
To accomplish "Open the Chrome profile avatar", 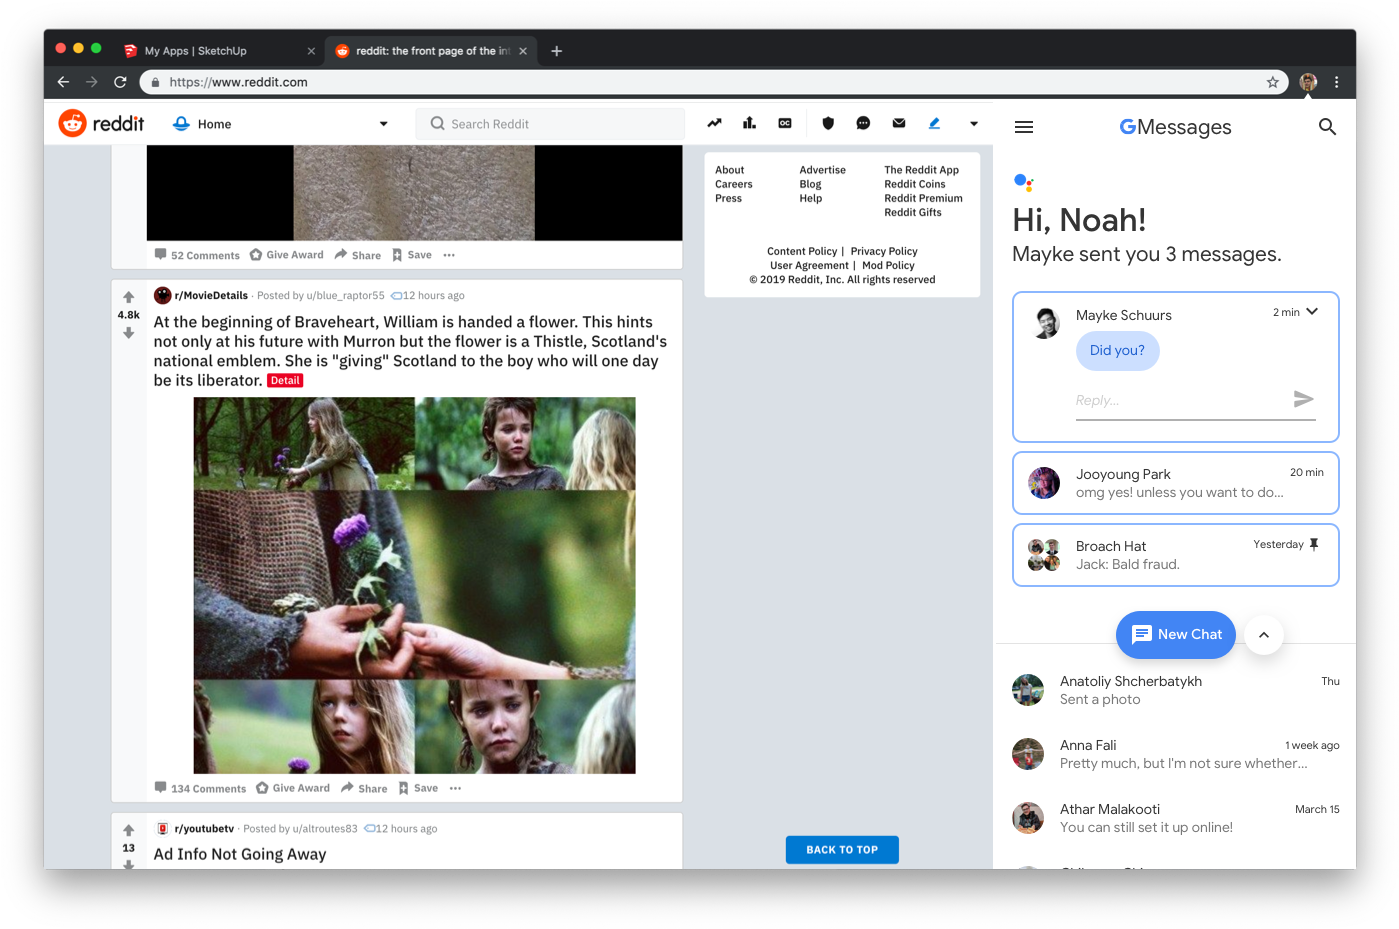I will click(1308, 82).
